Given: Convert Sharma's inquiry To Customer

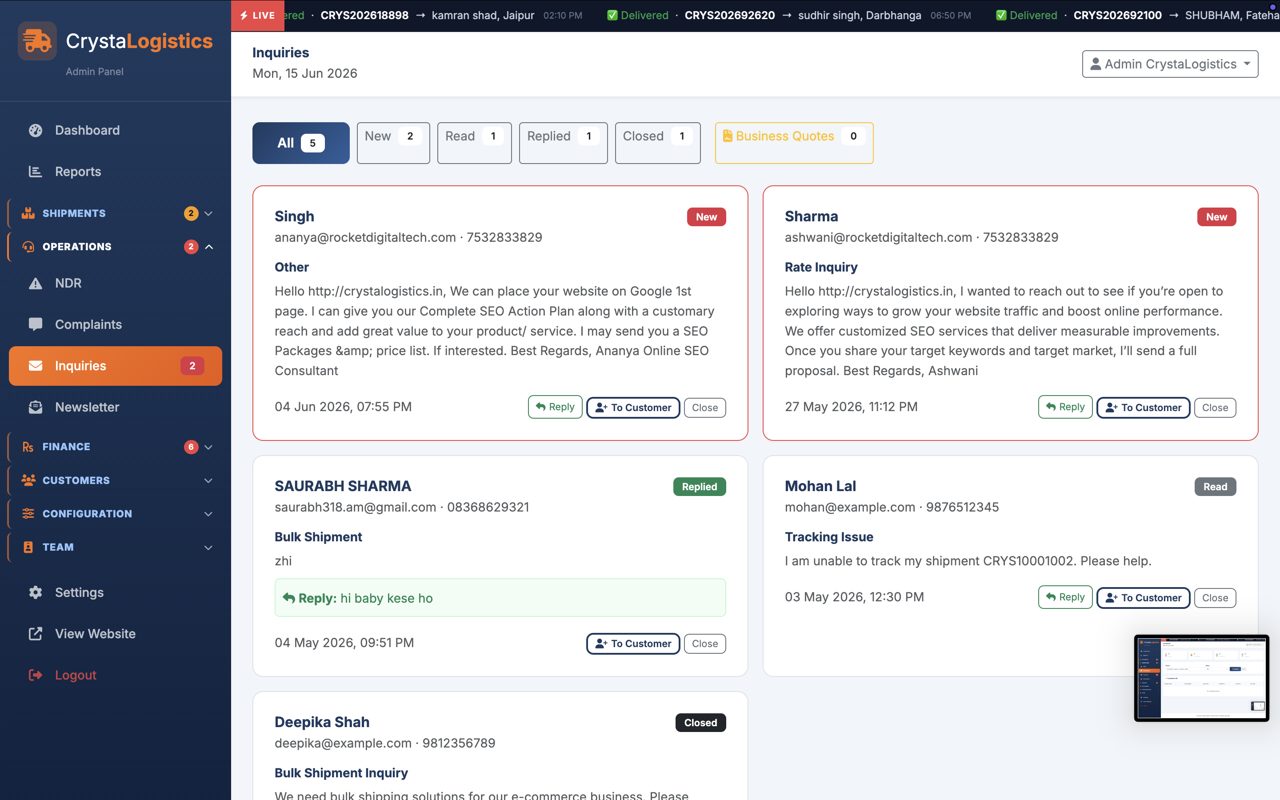Looking at the screenshot, I should 1143,408.
